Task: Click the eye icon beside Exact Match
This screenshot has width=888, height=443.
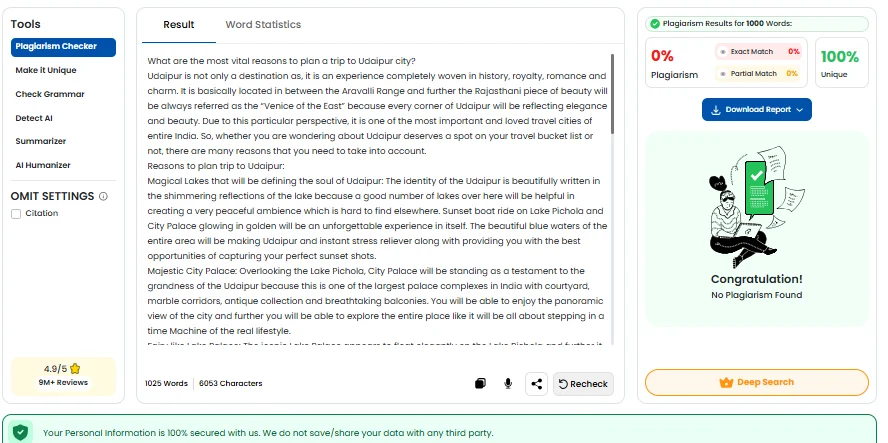Action: pyautogui.click(x=723, y=51)
